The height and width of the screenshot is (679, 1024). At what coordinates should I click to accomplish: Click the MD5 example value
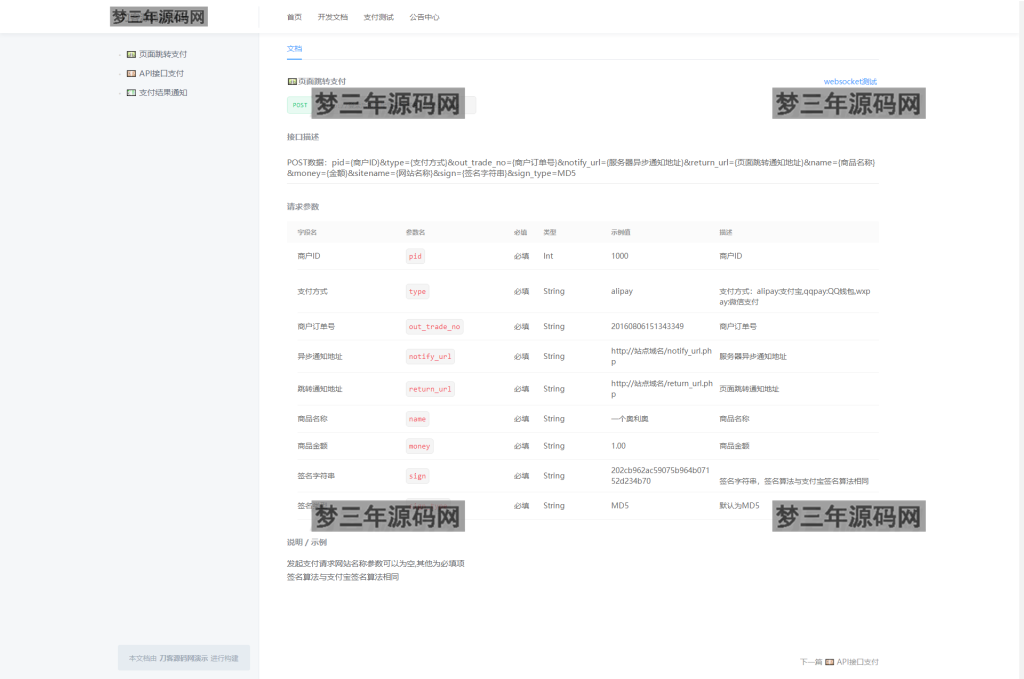620,506
